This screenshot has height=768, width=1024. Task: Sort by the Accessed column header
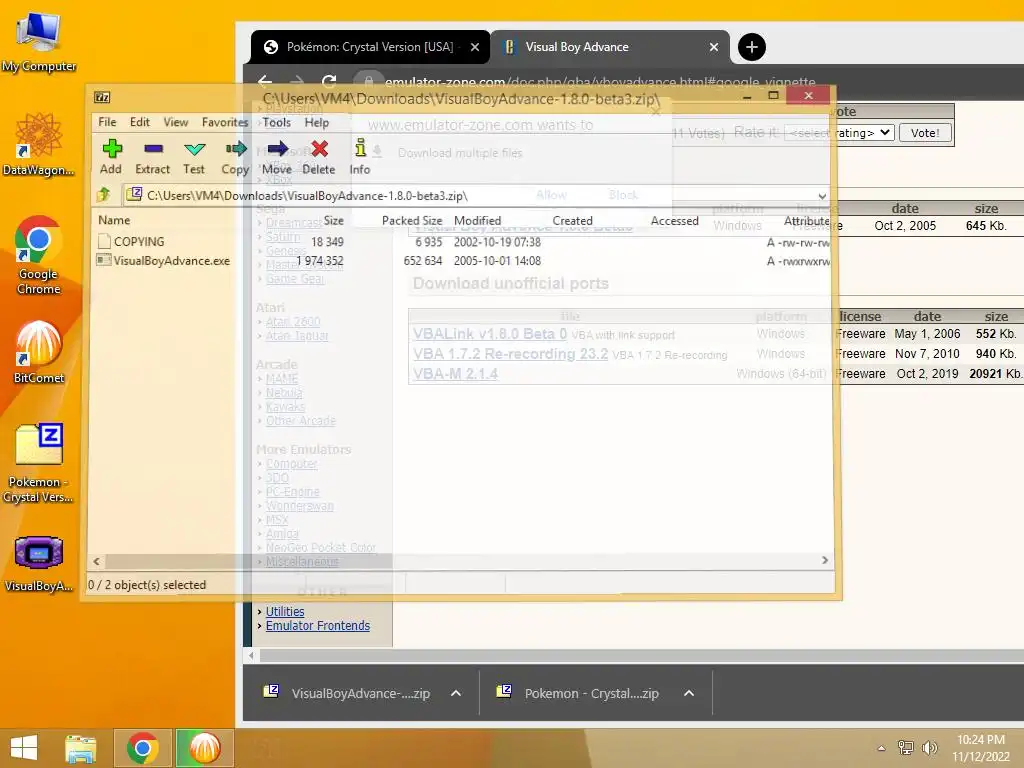click(674, 221)
